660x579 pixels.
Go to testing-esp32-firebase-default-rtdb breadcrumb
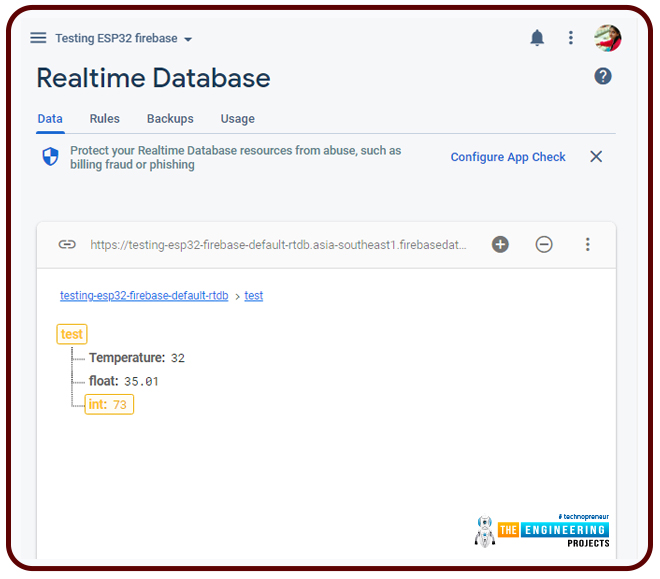coord(144,296)
